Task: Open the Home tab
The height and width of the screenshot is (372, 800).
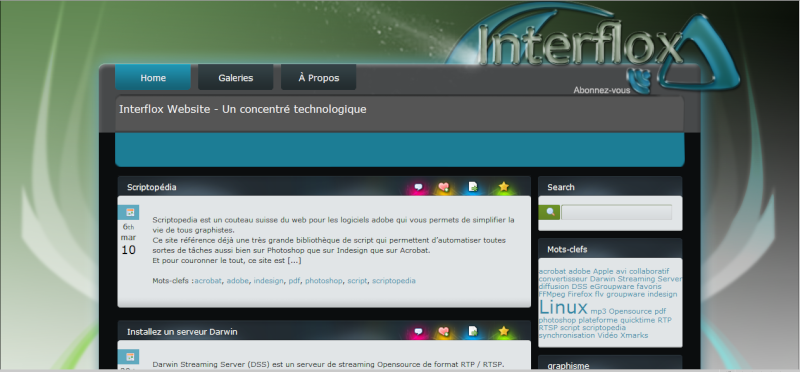Action: [153, 78]
